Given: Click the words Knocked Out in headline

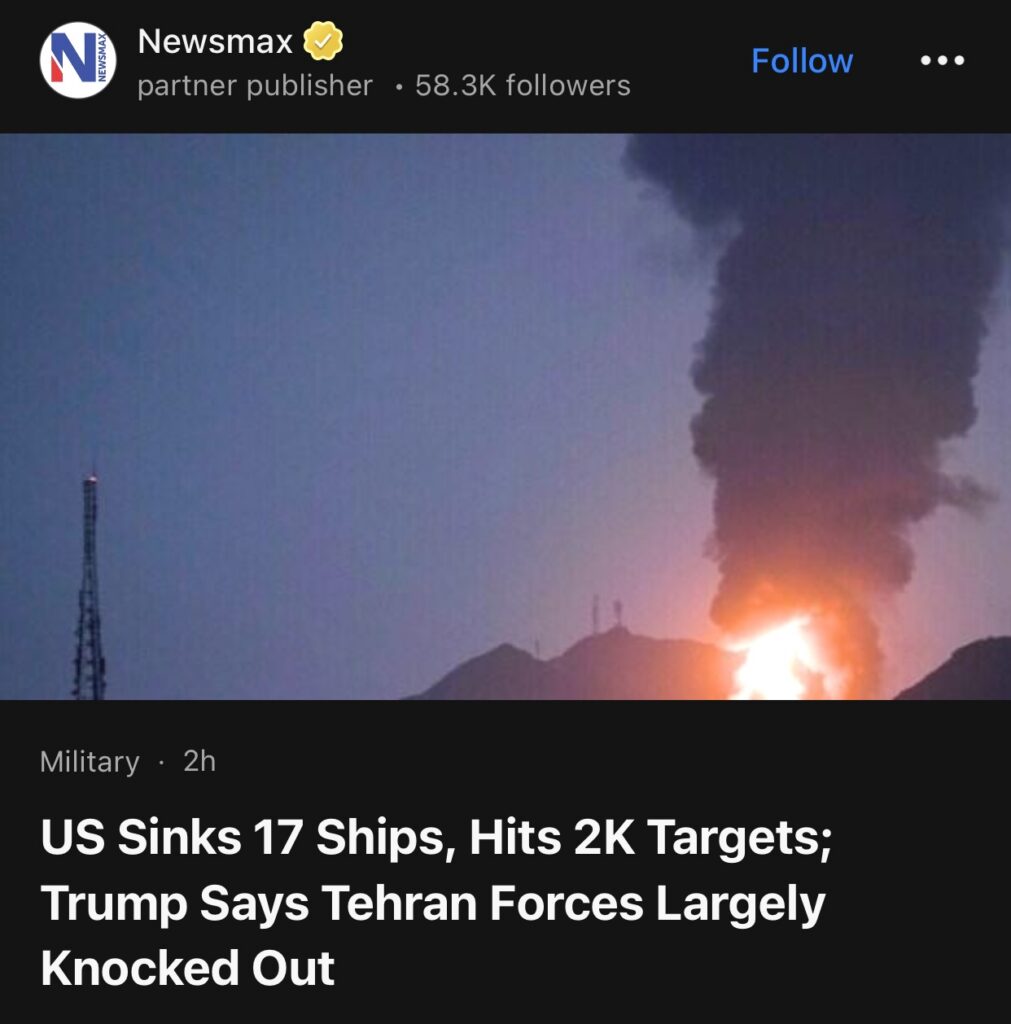Looking at the screenshot, I should 187,968.
